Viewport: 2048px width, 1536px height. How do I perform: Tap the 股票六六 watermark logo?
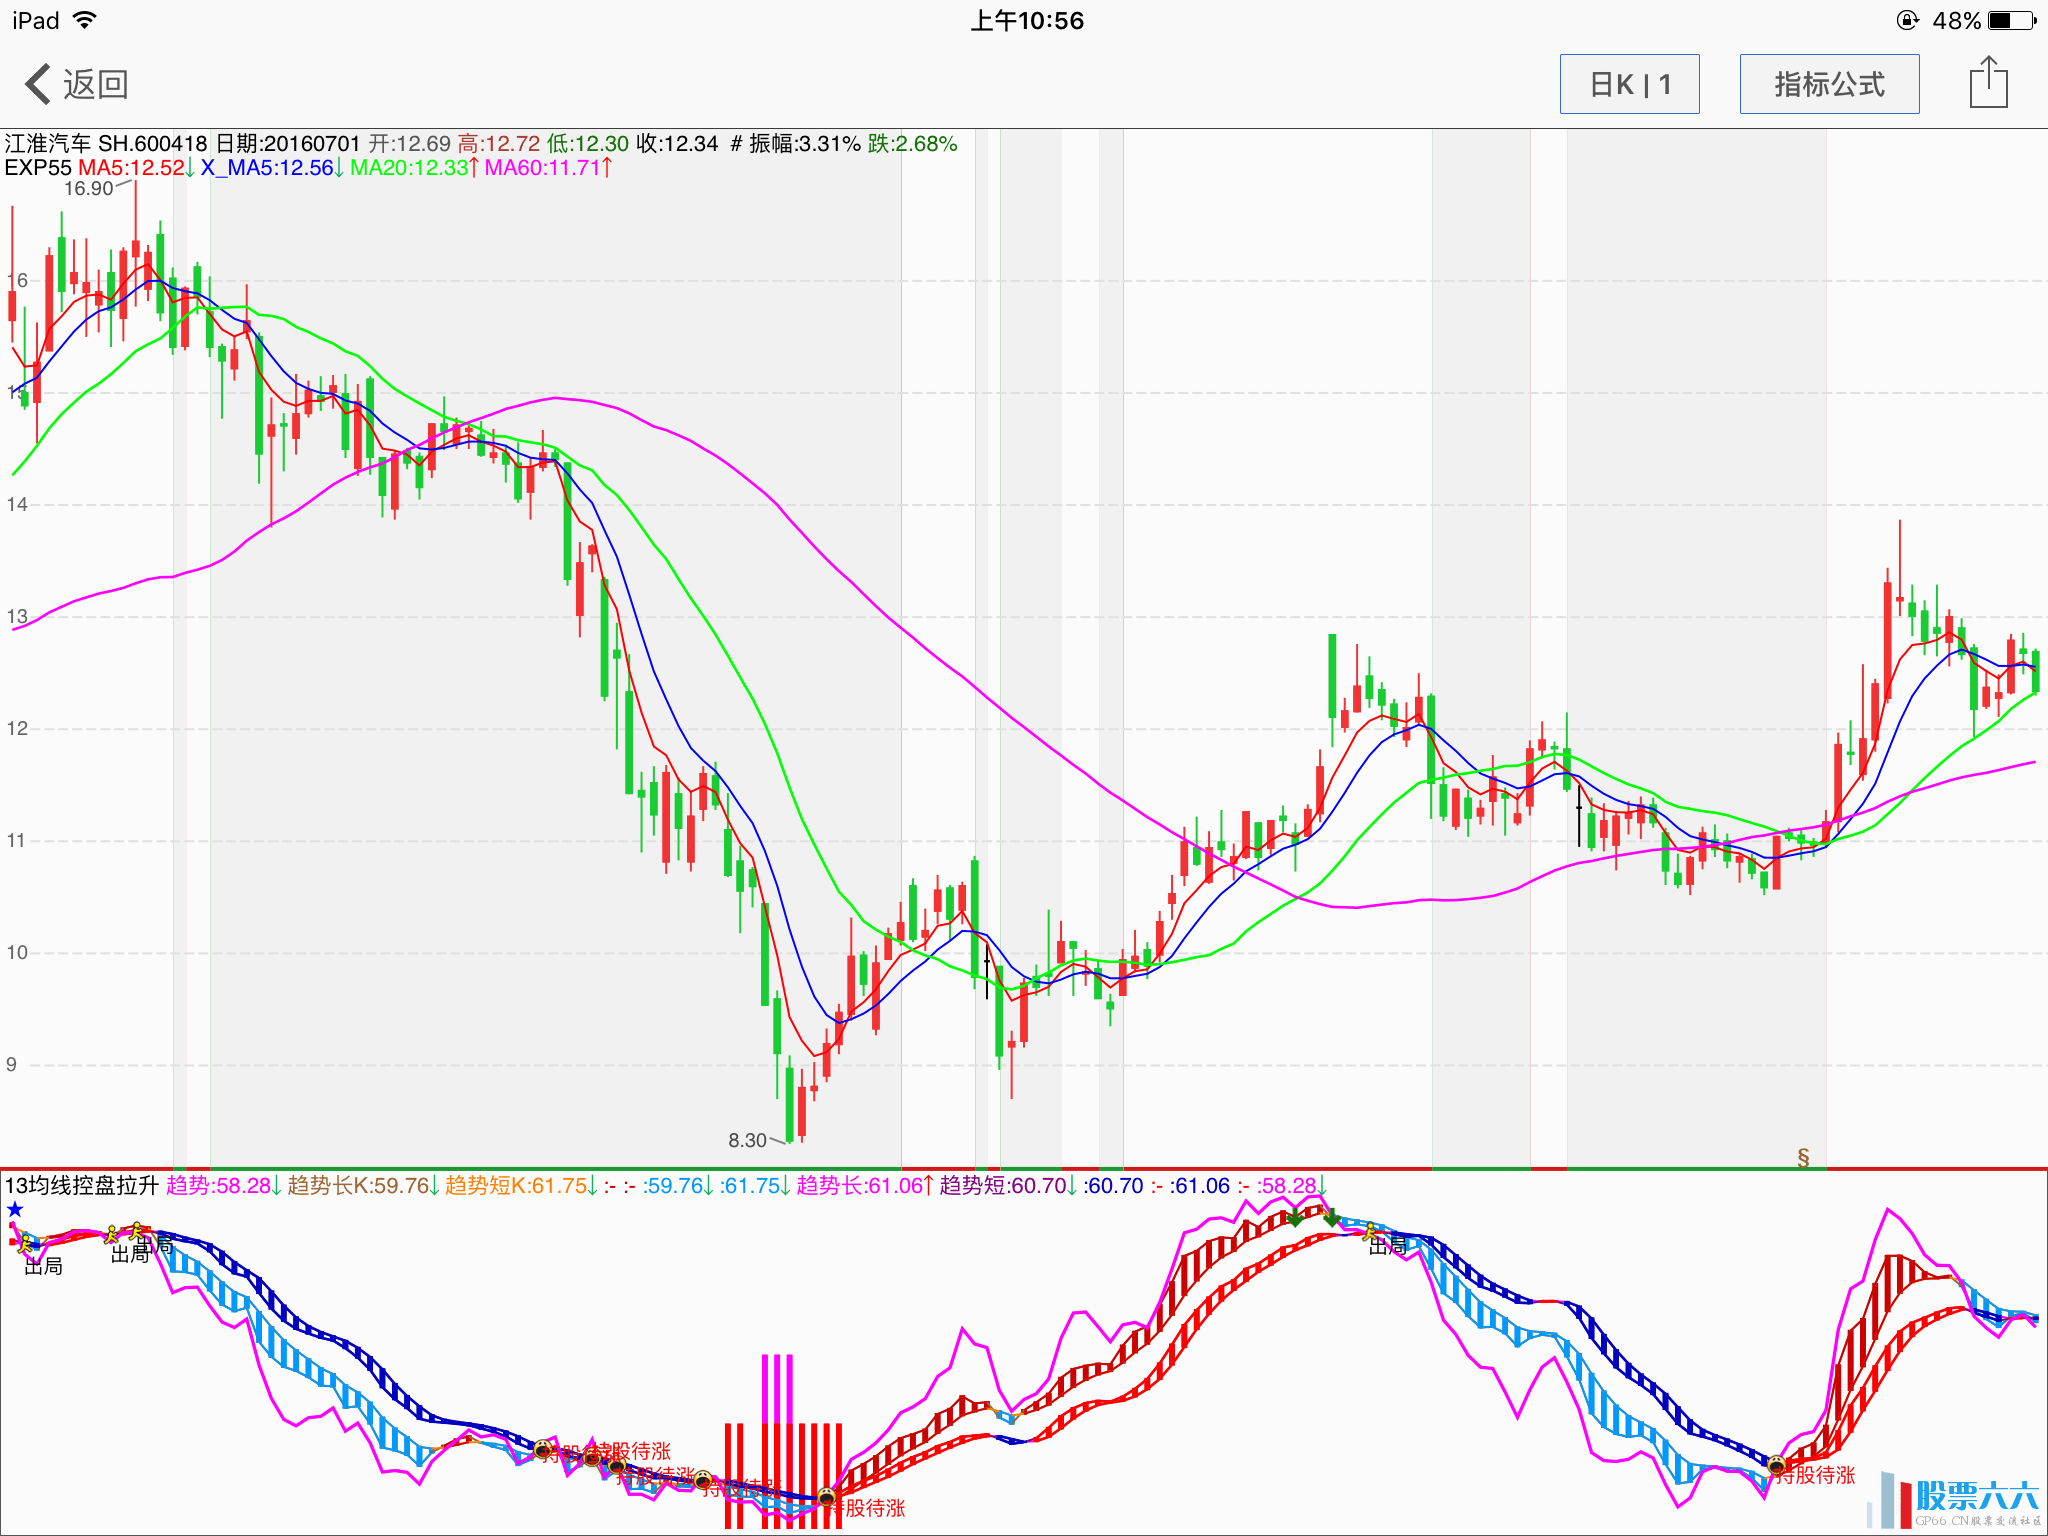1975,1497
